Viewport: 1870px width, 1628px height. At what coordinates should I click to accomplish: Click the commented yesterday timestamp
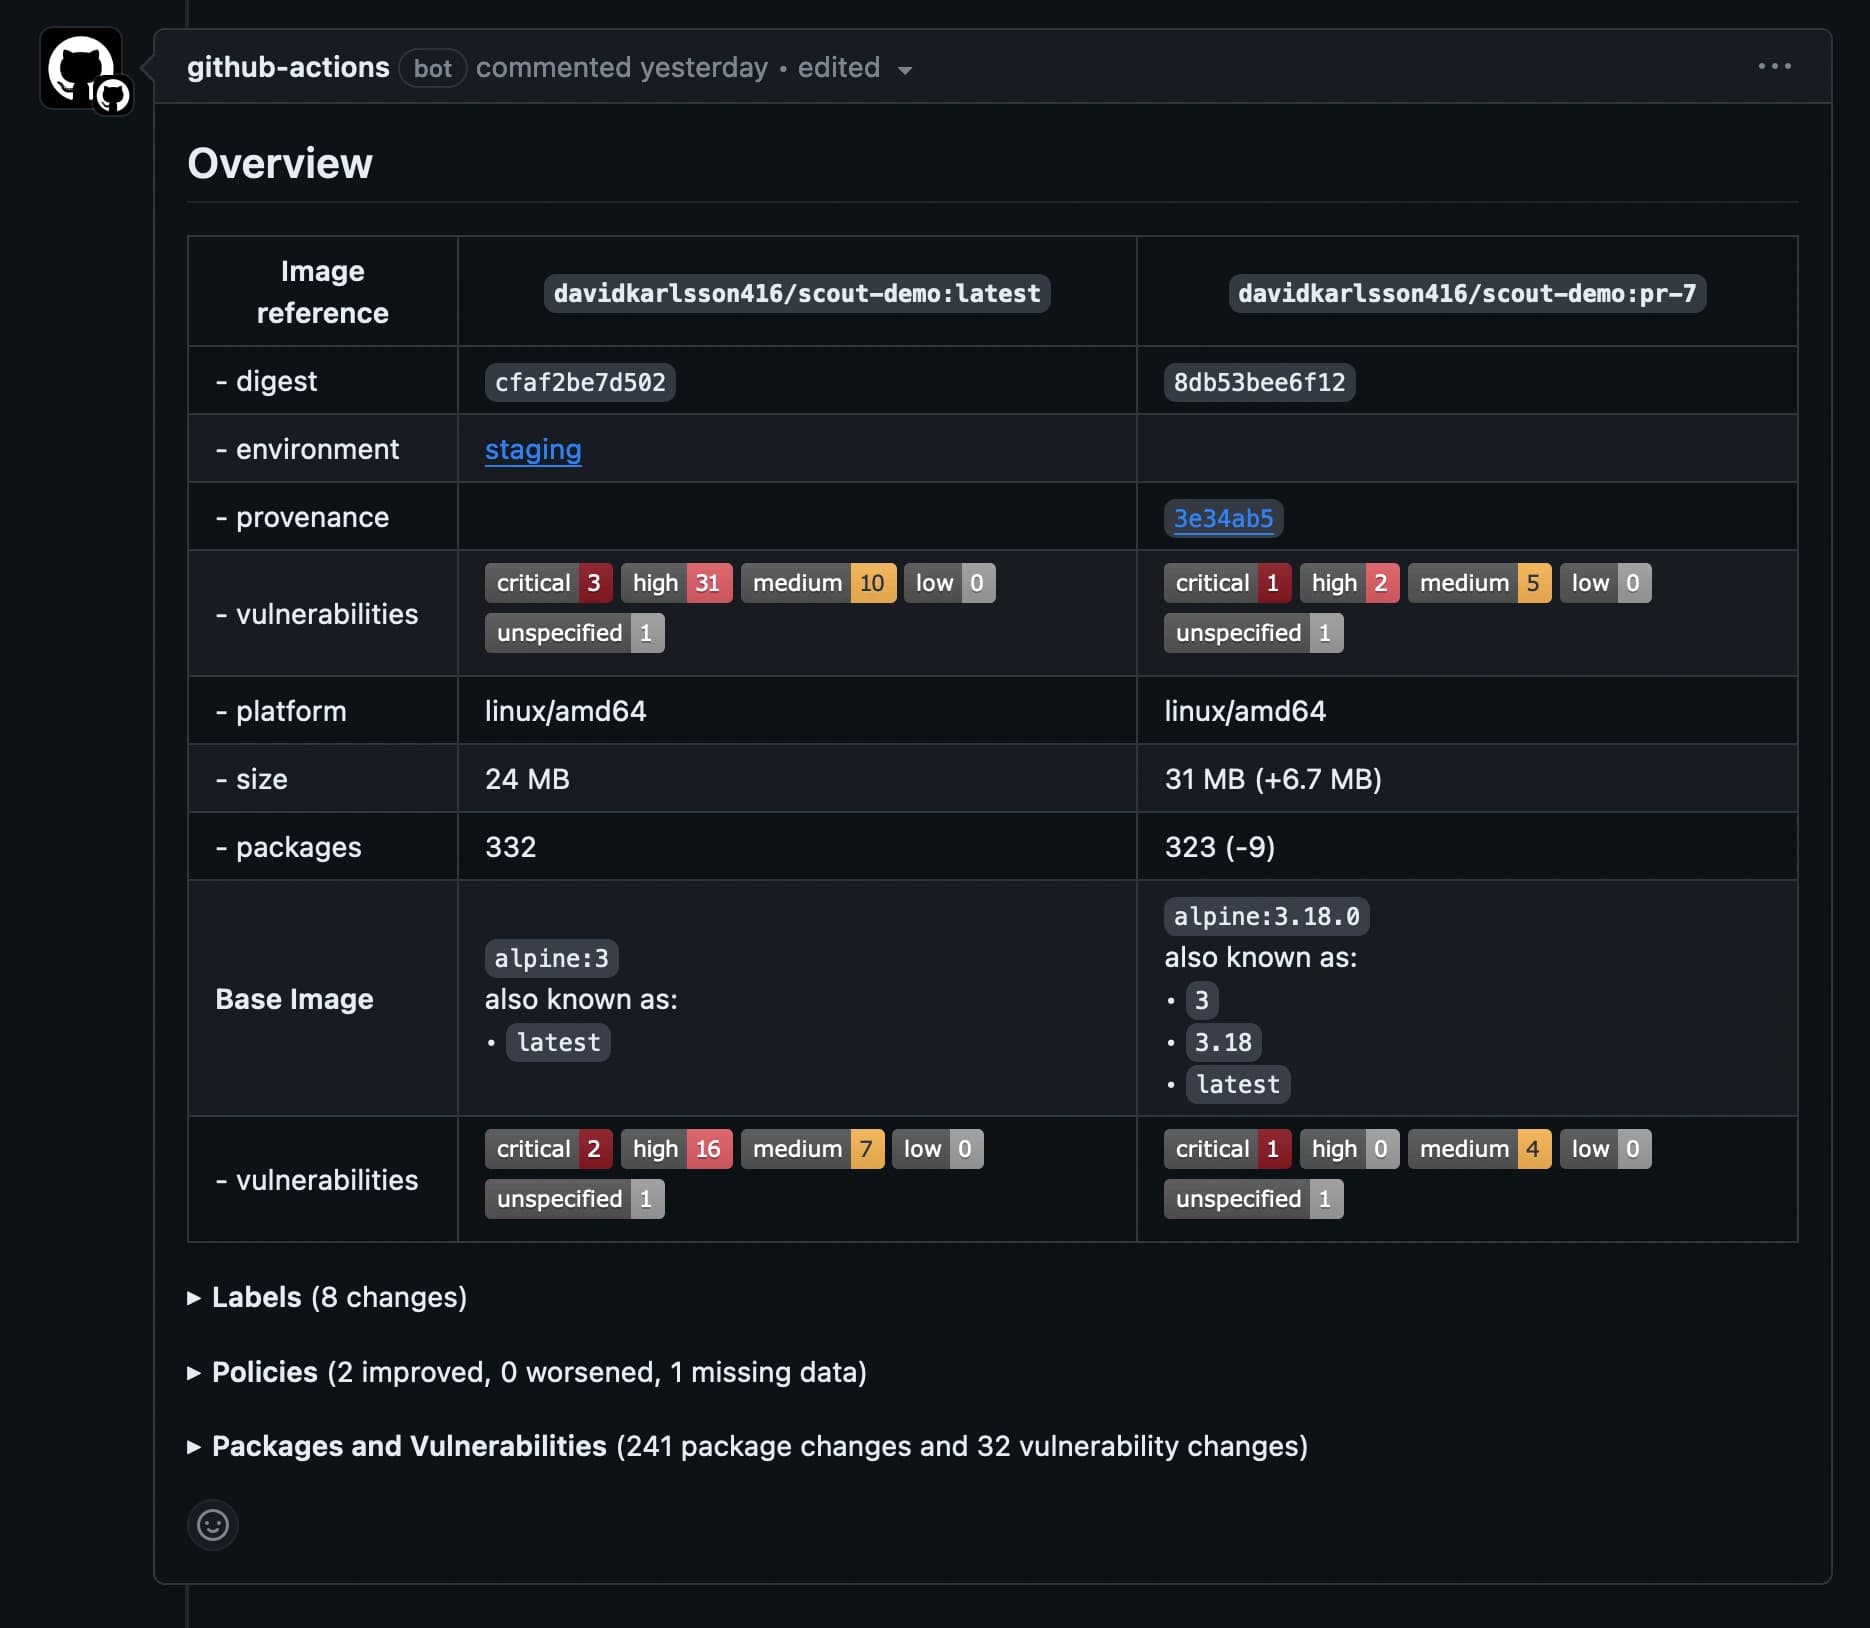click(x=622, y=67)
